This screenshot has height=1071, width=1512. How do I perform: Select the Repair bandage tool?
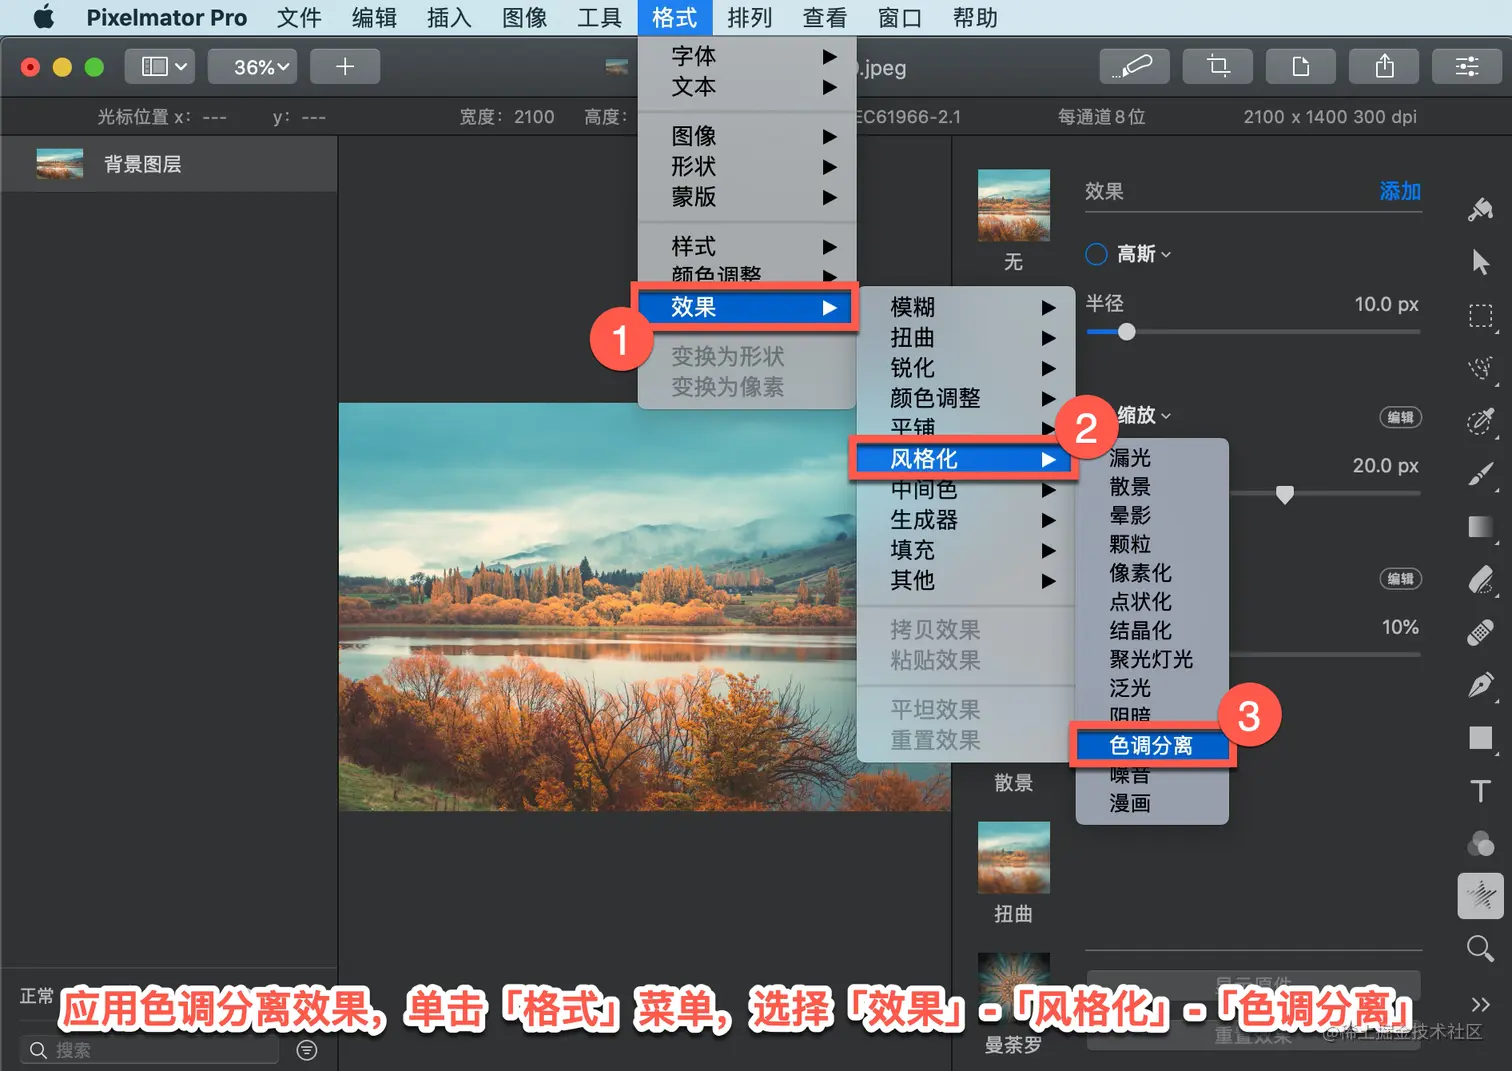pos(1481,633)
